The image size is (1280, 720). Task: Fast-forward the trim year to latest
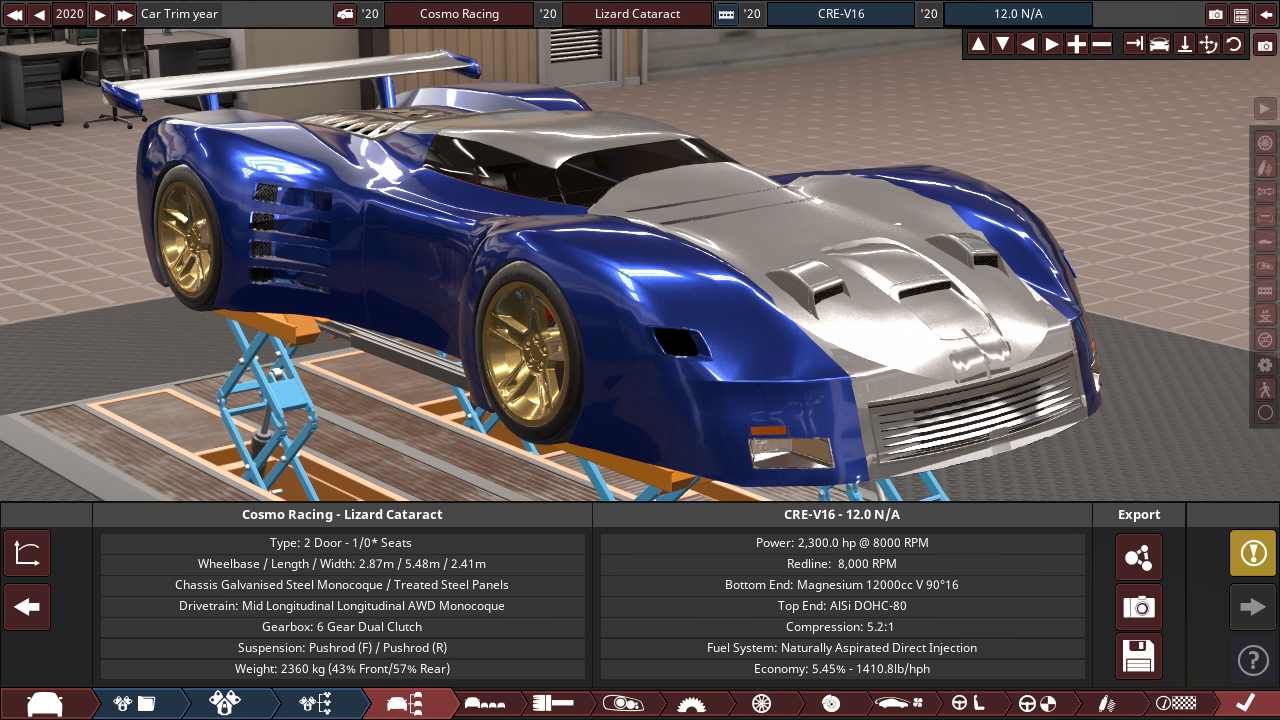(124, 14)
